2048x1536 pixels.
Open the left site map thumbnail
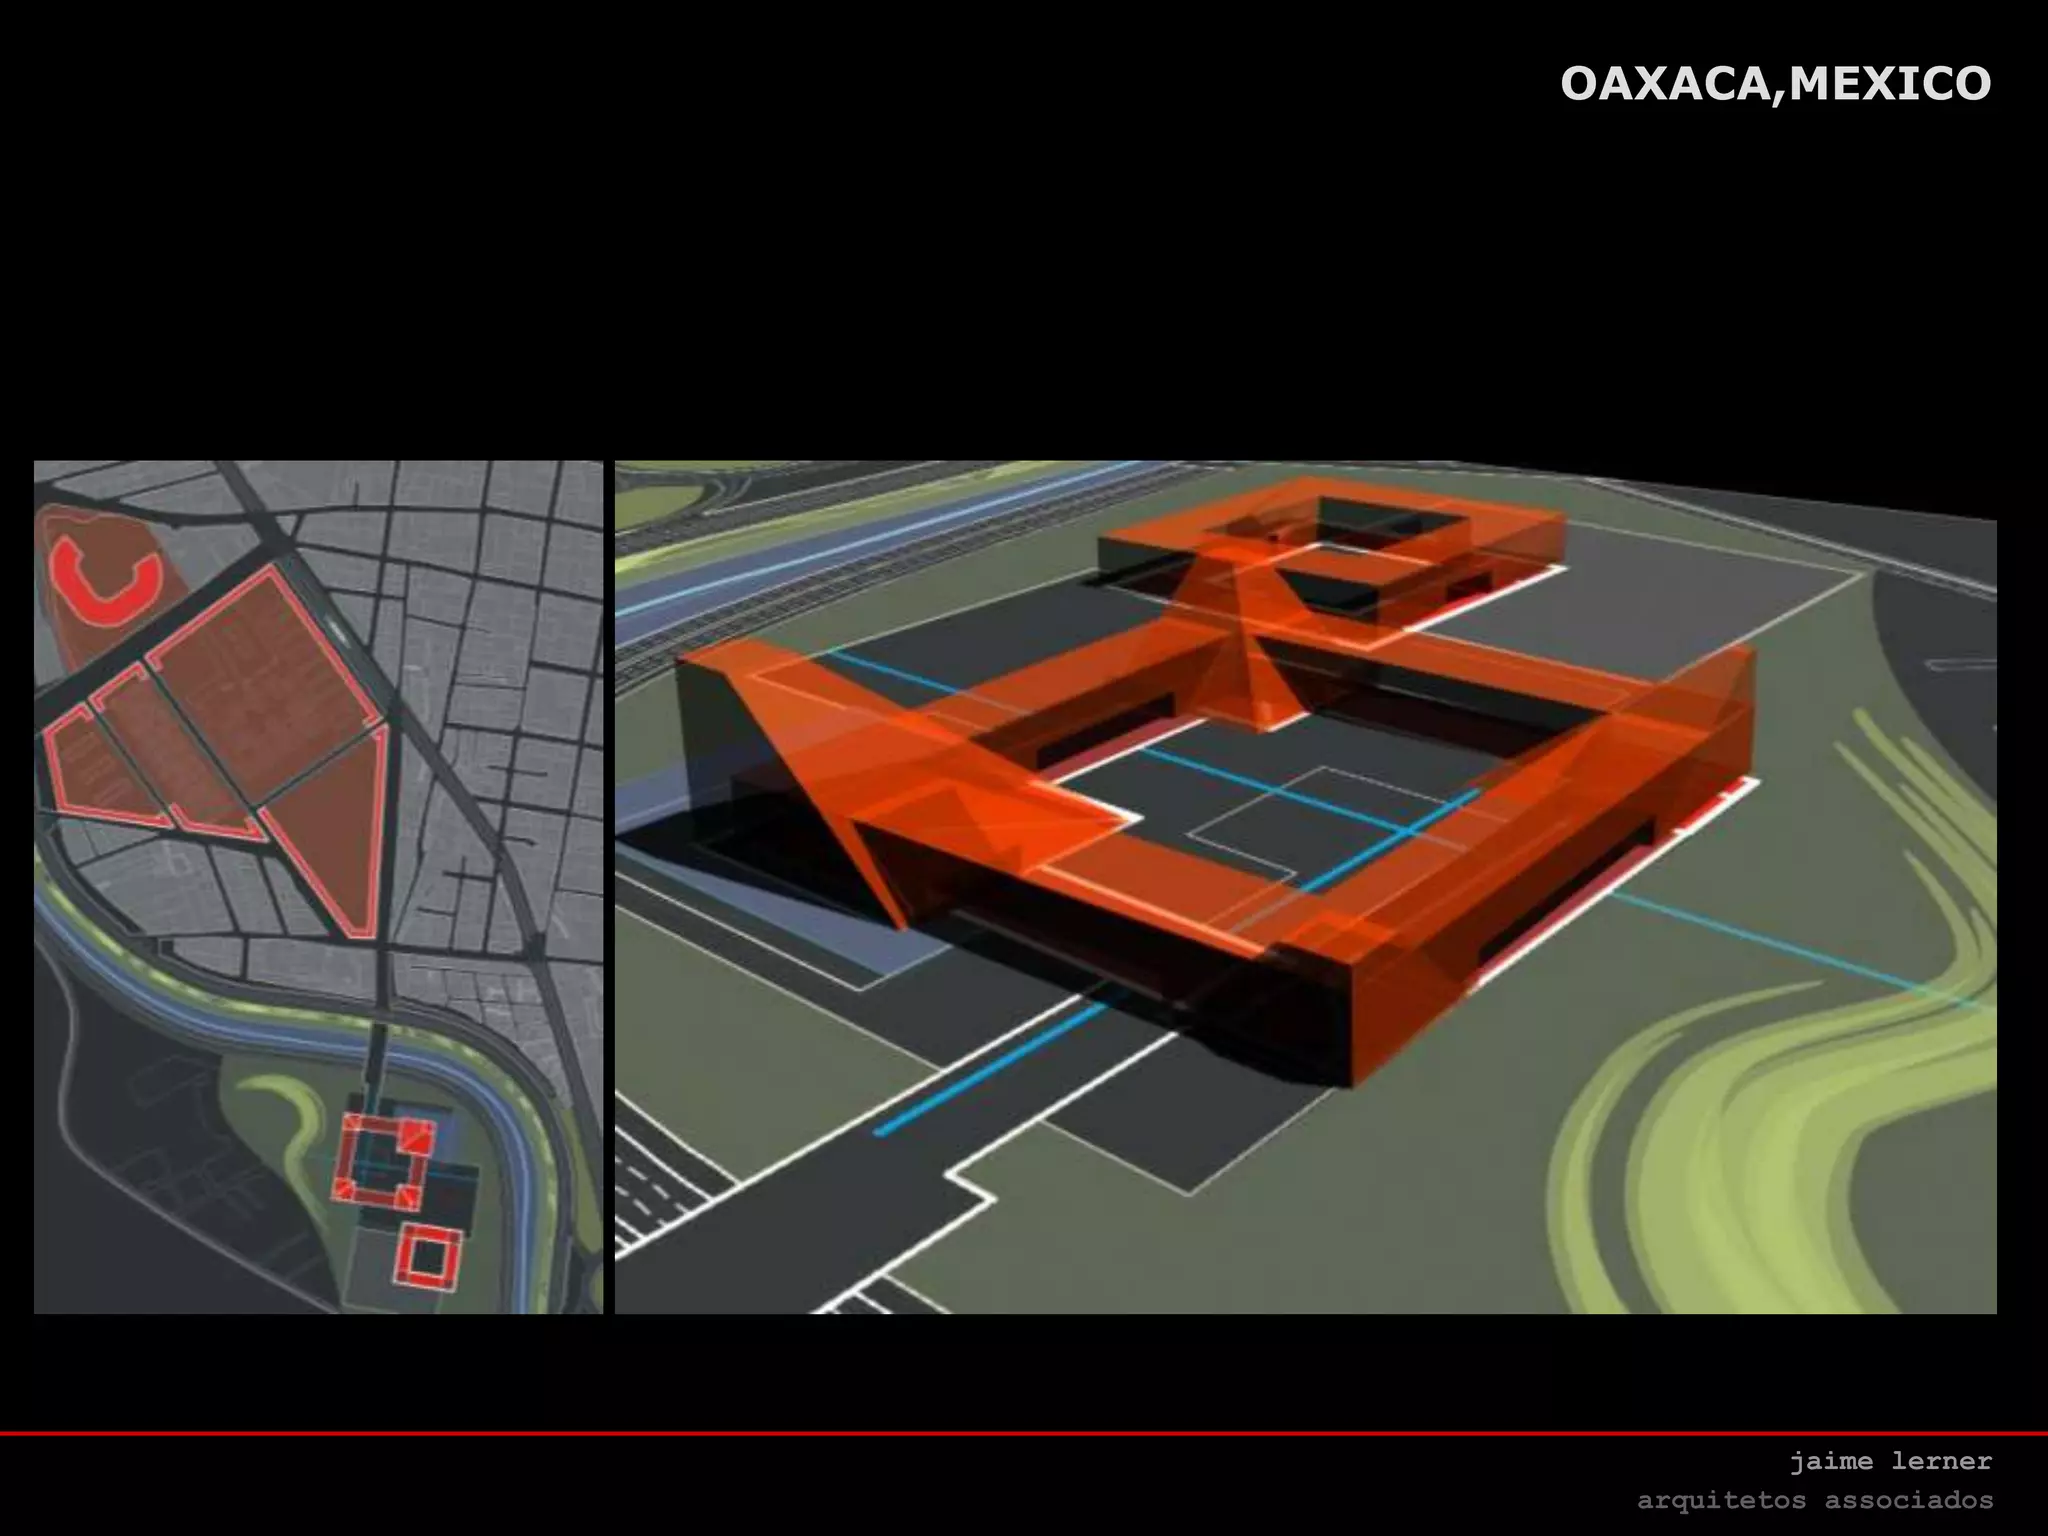pos(318,886)
